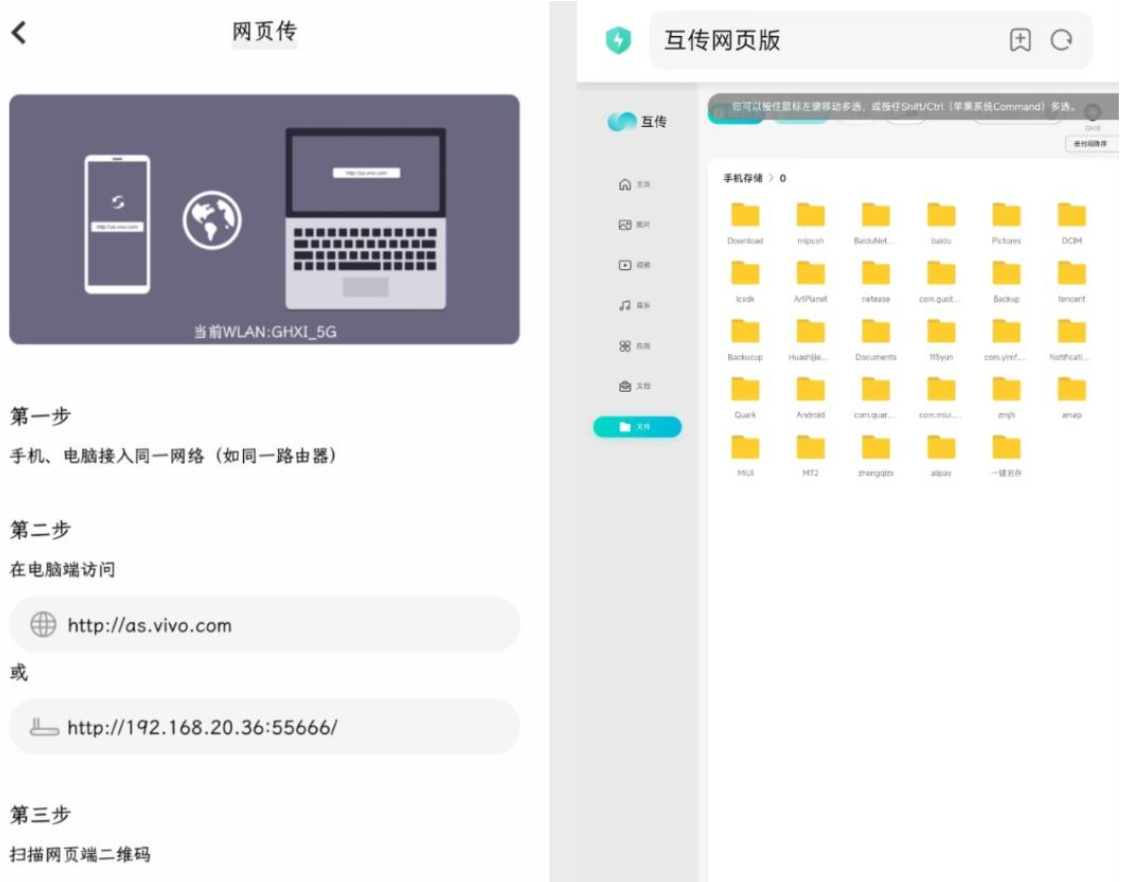Open the tencent folder
Viewport: 1146px width, 882px height.
pyautogui.click(x=1071, y=281)
